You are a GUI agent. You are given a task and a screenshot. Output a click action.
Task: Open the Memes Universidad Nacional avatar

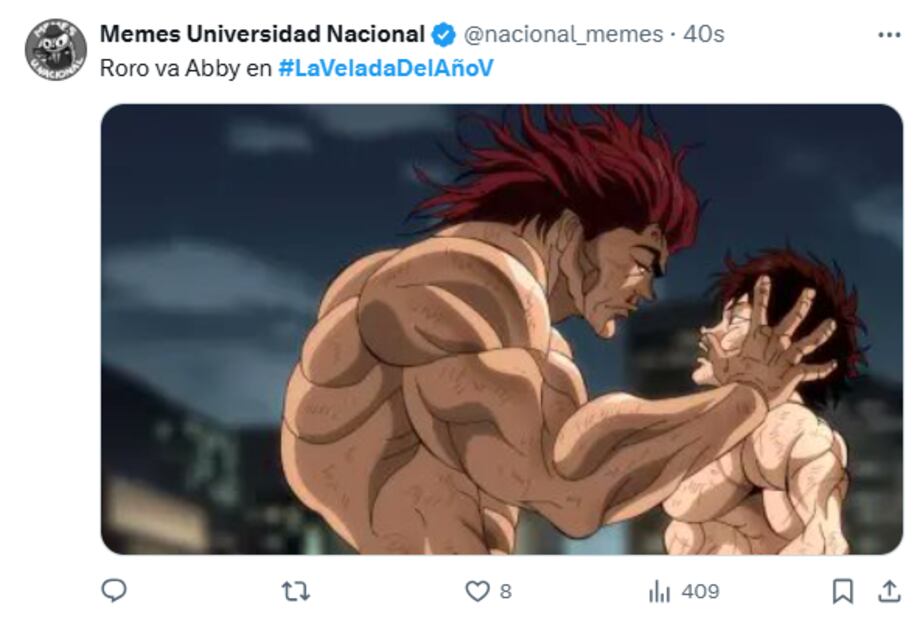[56, 50]
